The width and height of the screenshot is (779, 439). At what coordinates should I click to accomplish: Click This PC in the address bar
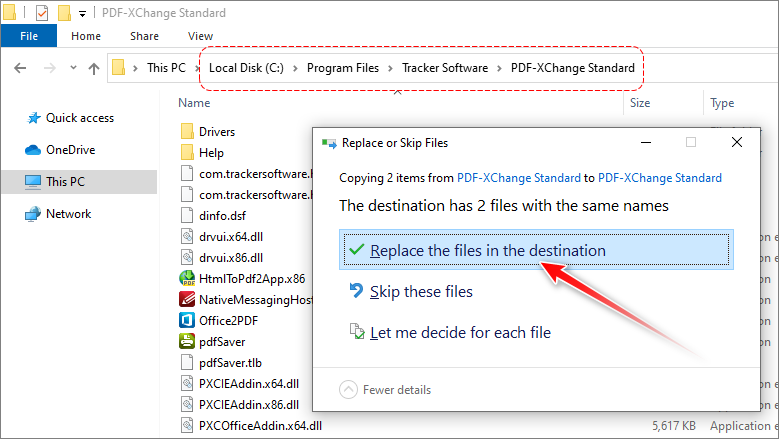point(166,68)
